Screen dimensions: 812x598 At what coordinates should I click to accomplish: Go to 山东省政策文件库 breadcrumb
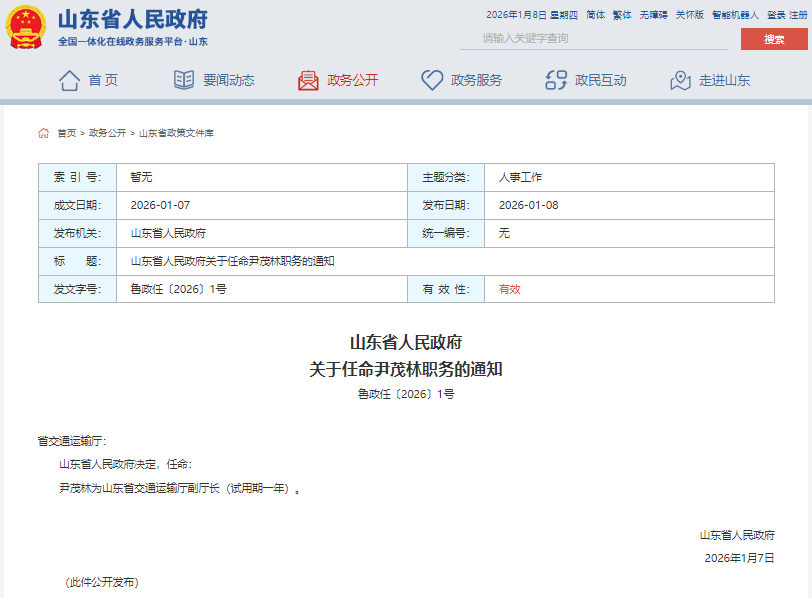176,133
